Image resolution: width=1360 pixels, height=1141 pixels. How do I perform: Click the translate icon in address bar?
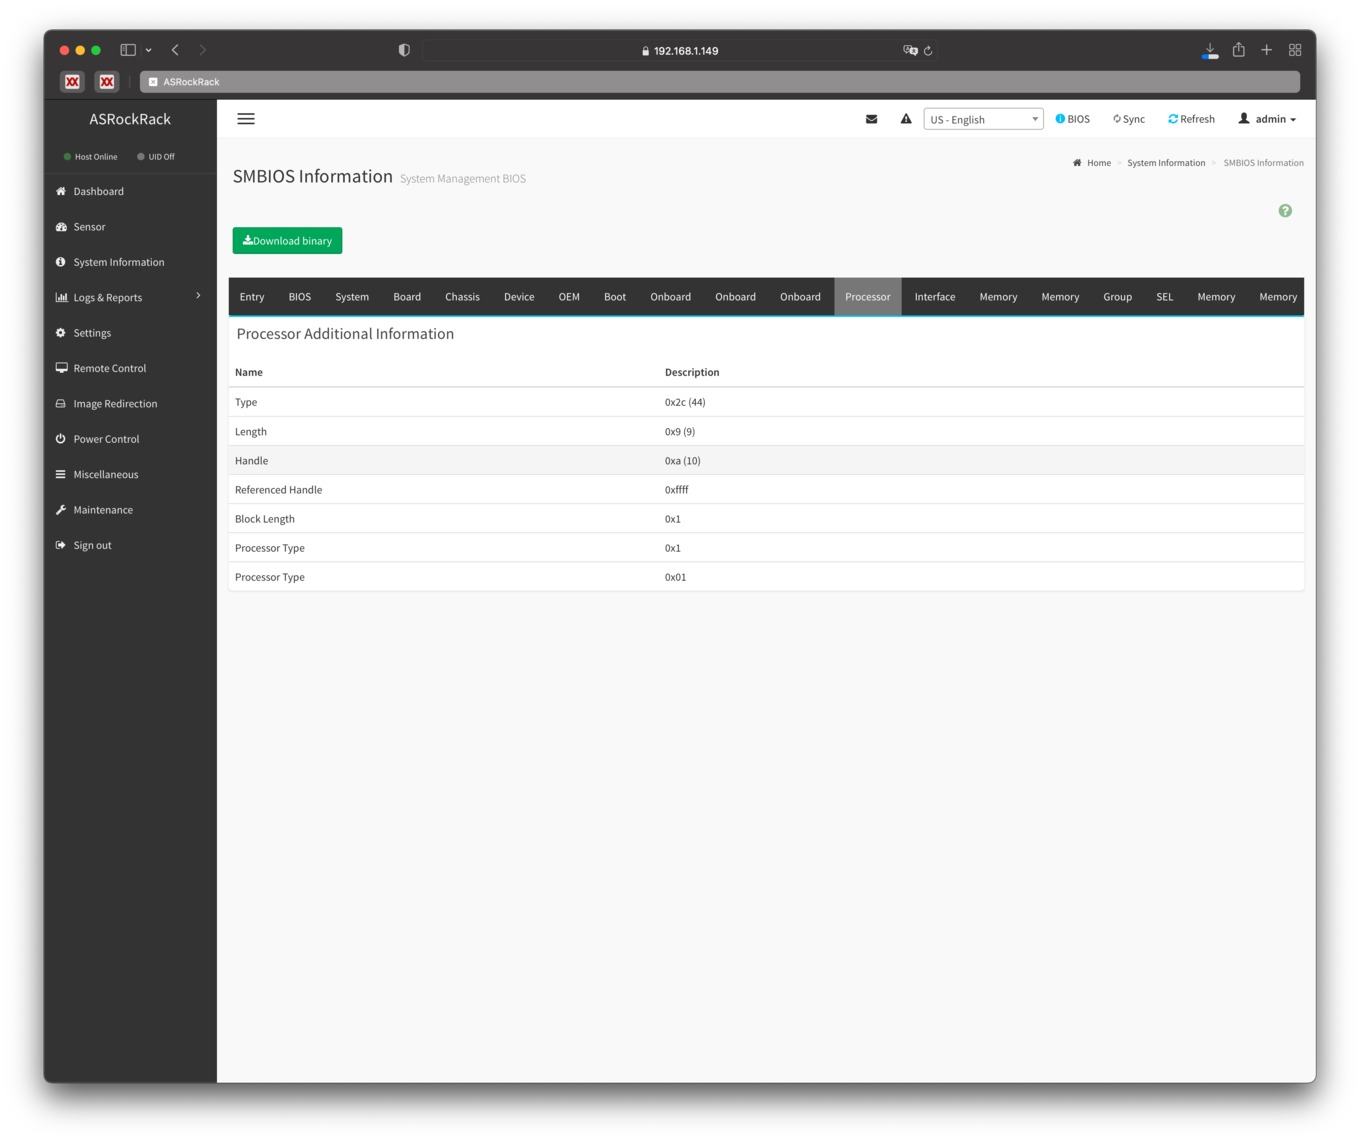pyautogui.click(x=910, y=50)
